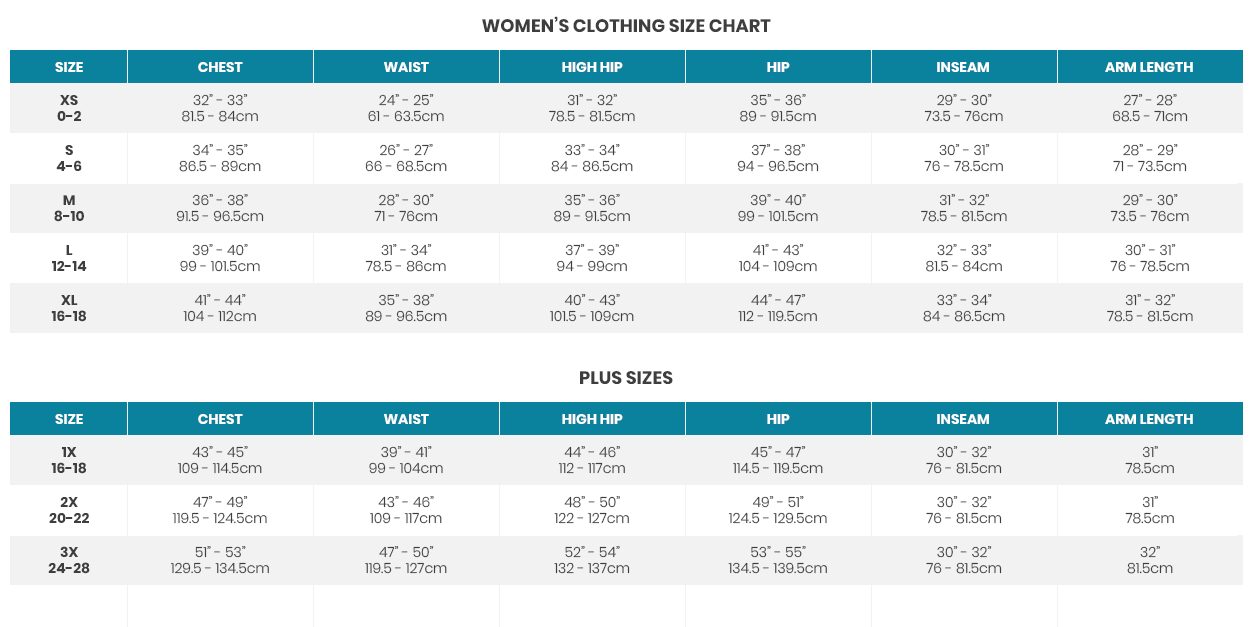Click the Waist header in the top table
Screen dimensions: 1253x627
tap(406, 67)
